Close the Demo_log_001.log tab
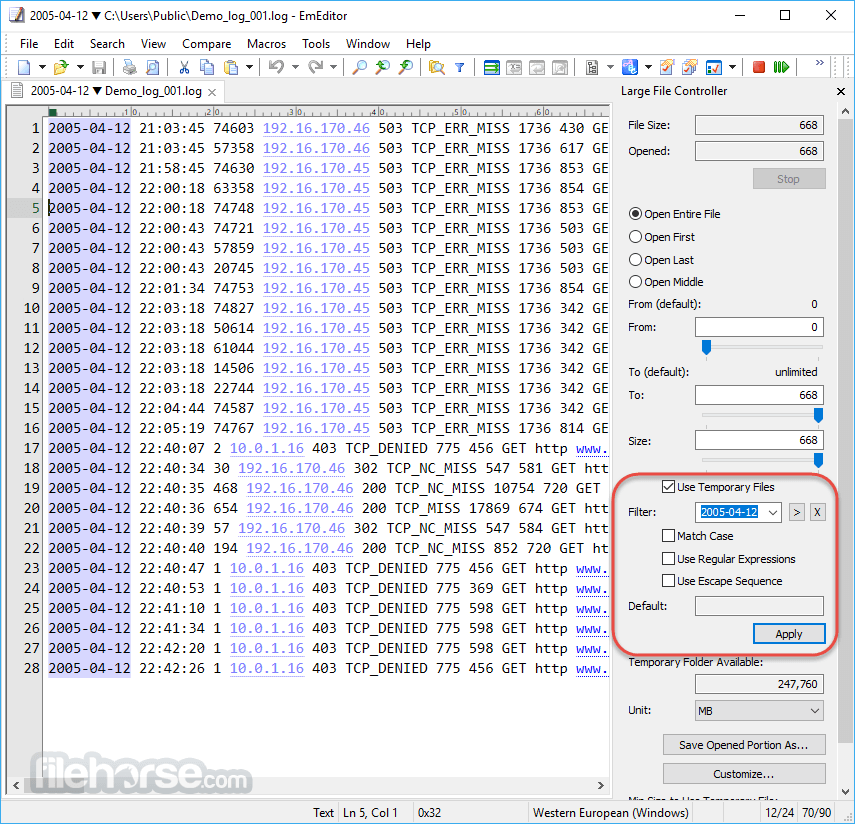This screenshot has height=824, width=855. click(212, 92)
